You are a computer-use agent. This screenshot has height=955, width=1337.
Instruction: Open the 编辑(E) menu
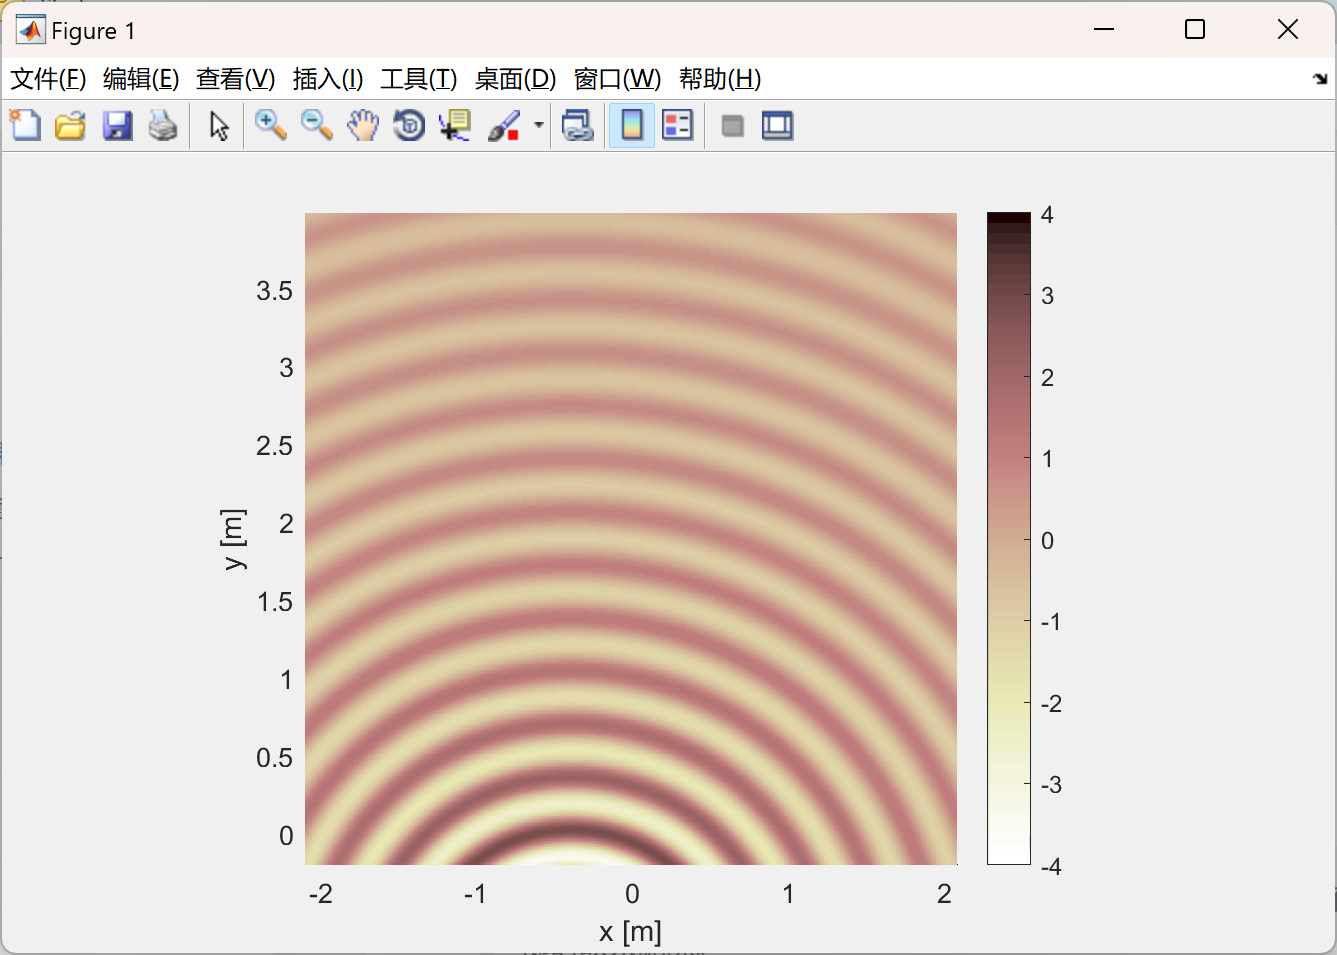coord(141,79)
